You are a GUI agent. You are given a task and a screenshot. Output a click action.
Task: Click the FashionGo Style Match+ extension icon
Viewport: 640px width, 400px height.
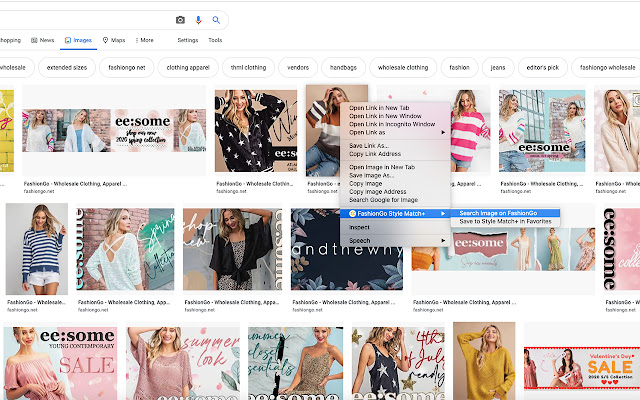[x=352, y=213]
